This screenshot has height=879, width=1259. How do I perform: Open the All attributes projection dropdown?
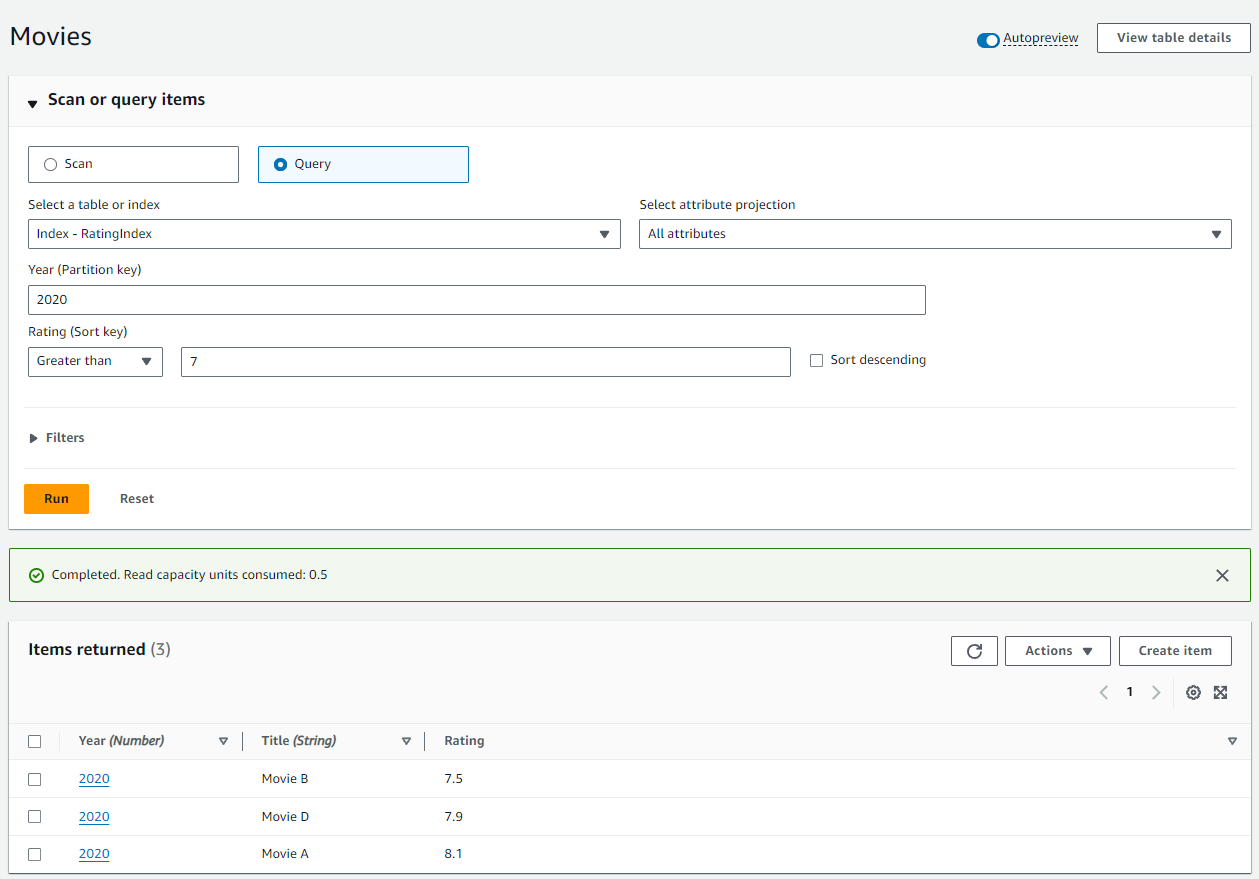click(935, 234)
